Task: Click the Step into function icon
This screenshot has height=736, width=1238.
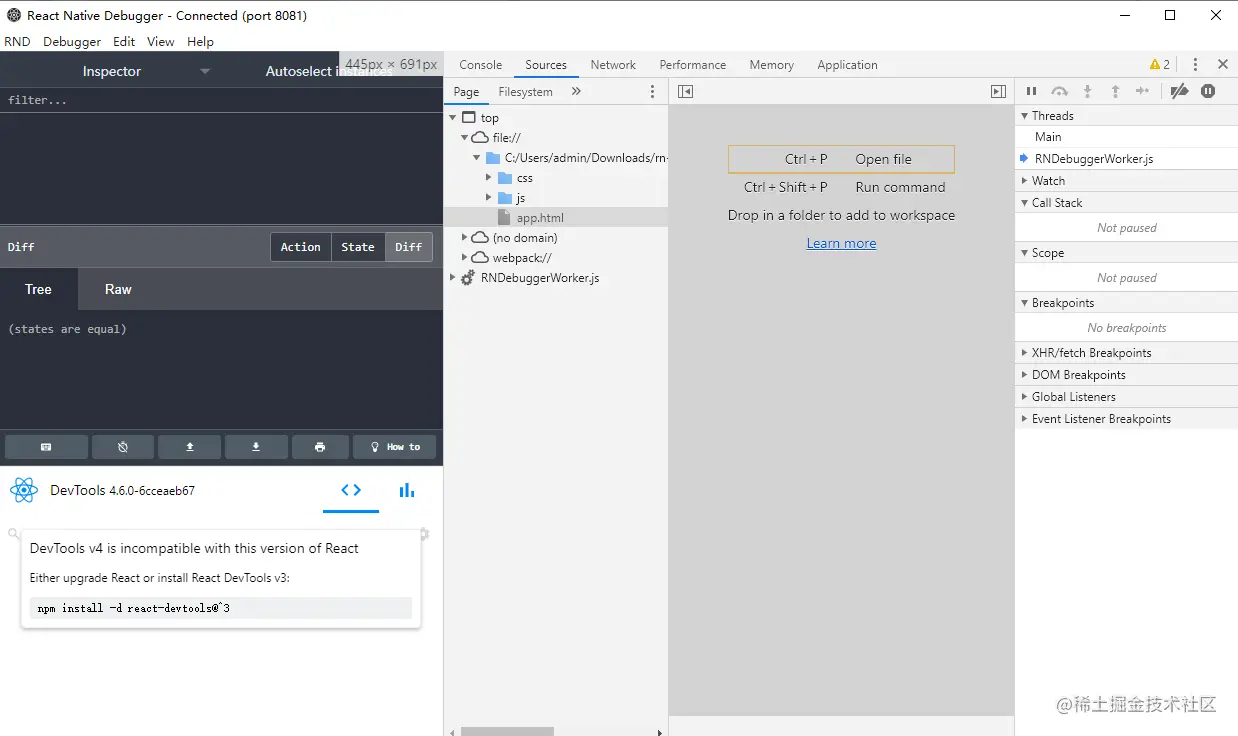Action: [x=1088, y=91]
